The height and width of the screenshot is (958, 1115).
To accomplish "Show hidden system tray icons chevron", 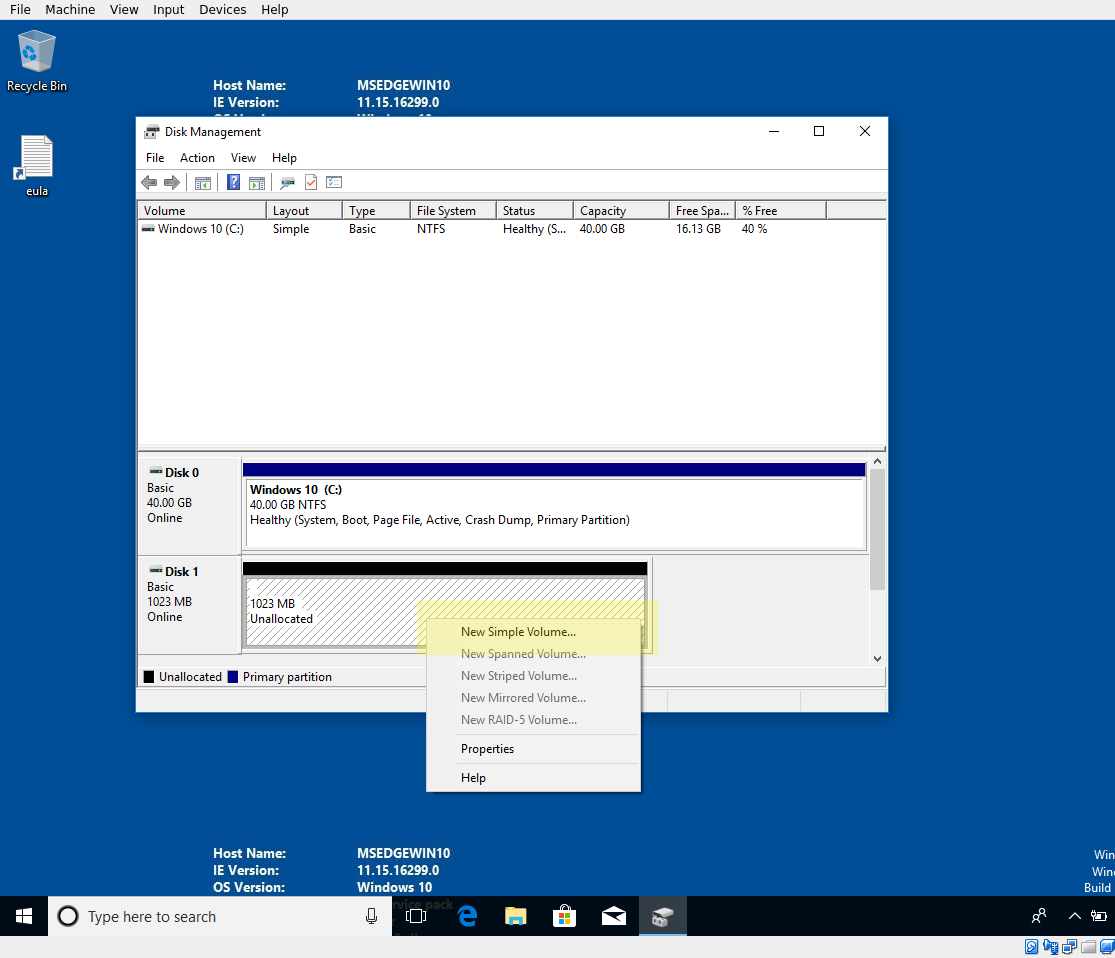I will tap(1074, 916).
